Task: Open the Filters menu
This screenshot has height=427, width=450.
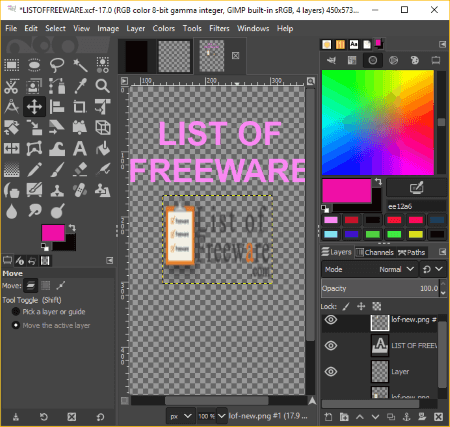Action: coord(219,29)
